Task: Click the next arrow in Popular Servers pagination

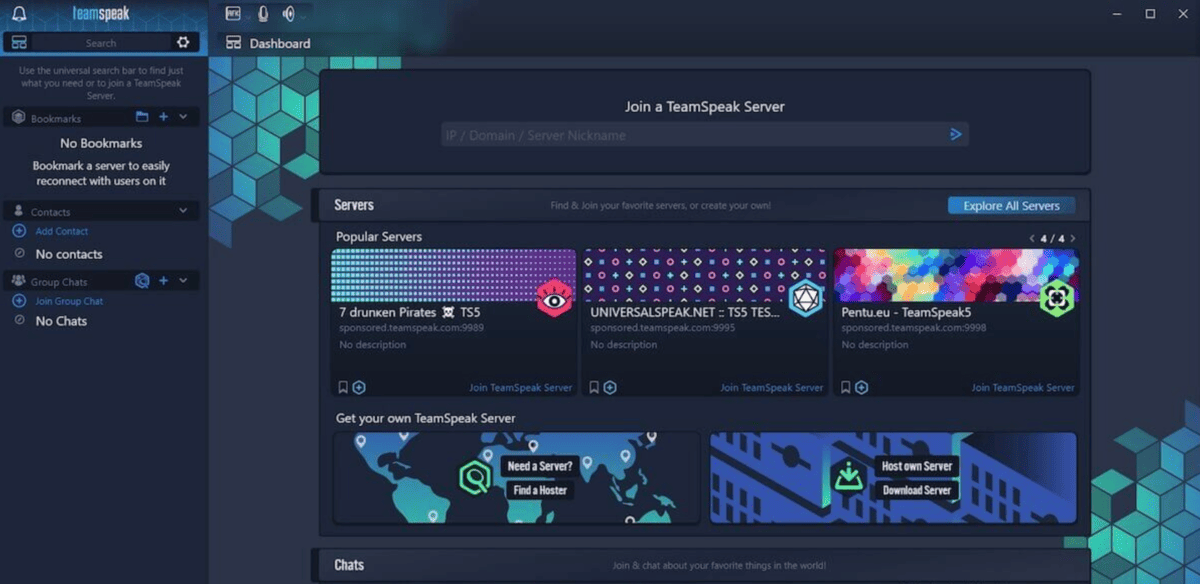Action: click(x=1074, y=238)
